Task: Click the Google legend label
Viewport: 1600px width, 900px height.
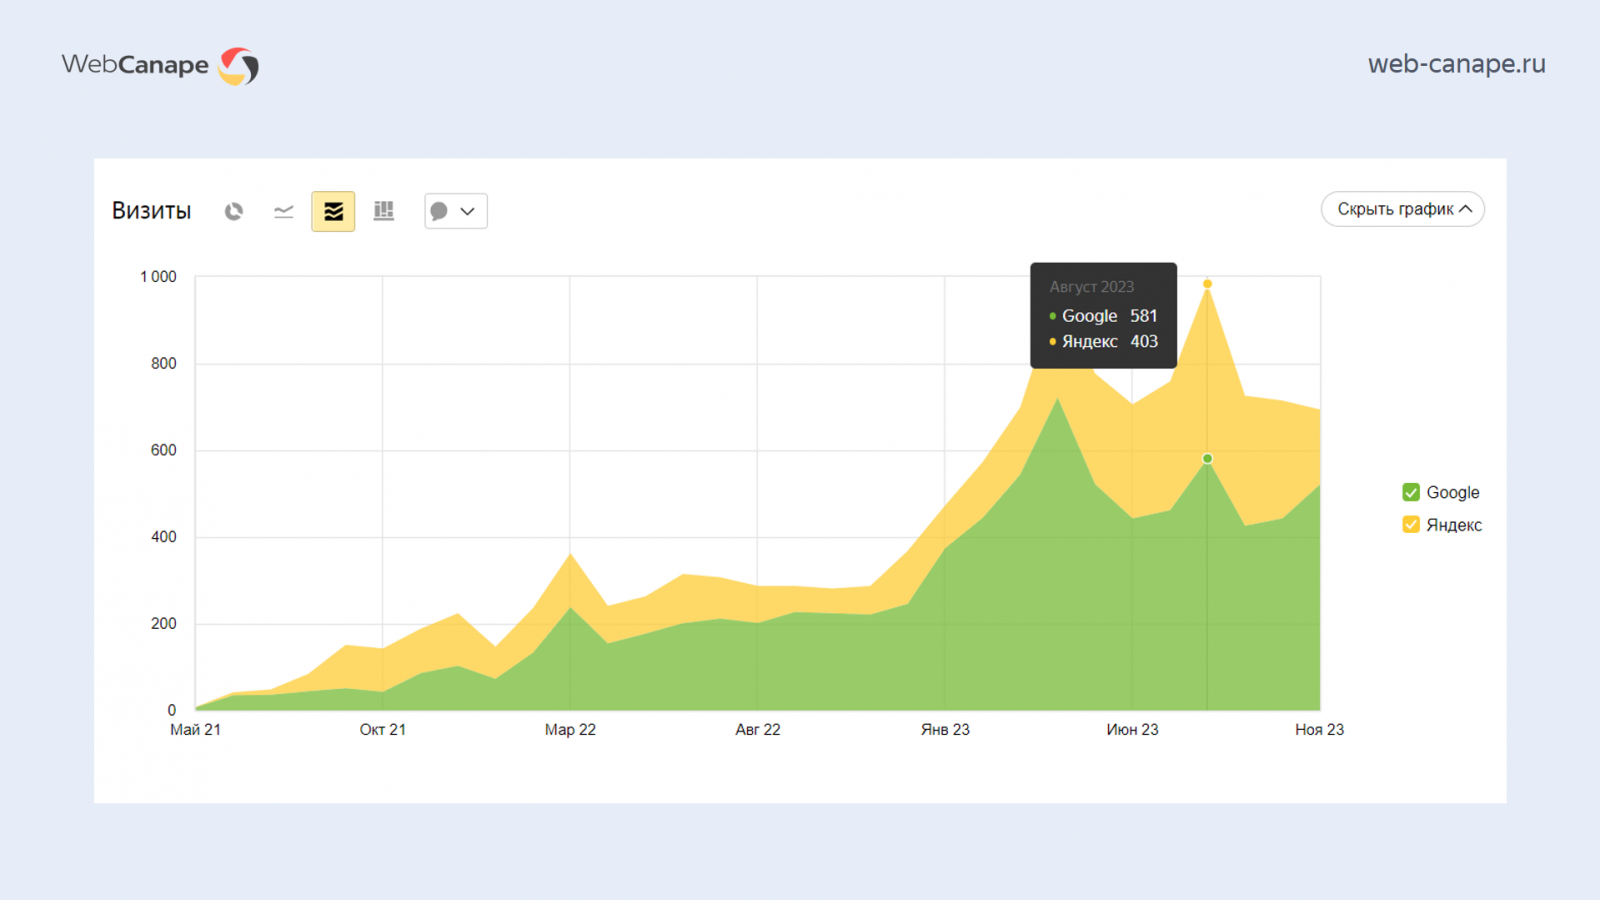Action: pyautogui.click(x=1452, y=492)
